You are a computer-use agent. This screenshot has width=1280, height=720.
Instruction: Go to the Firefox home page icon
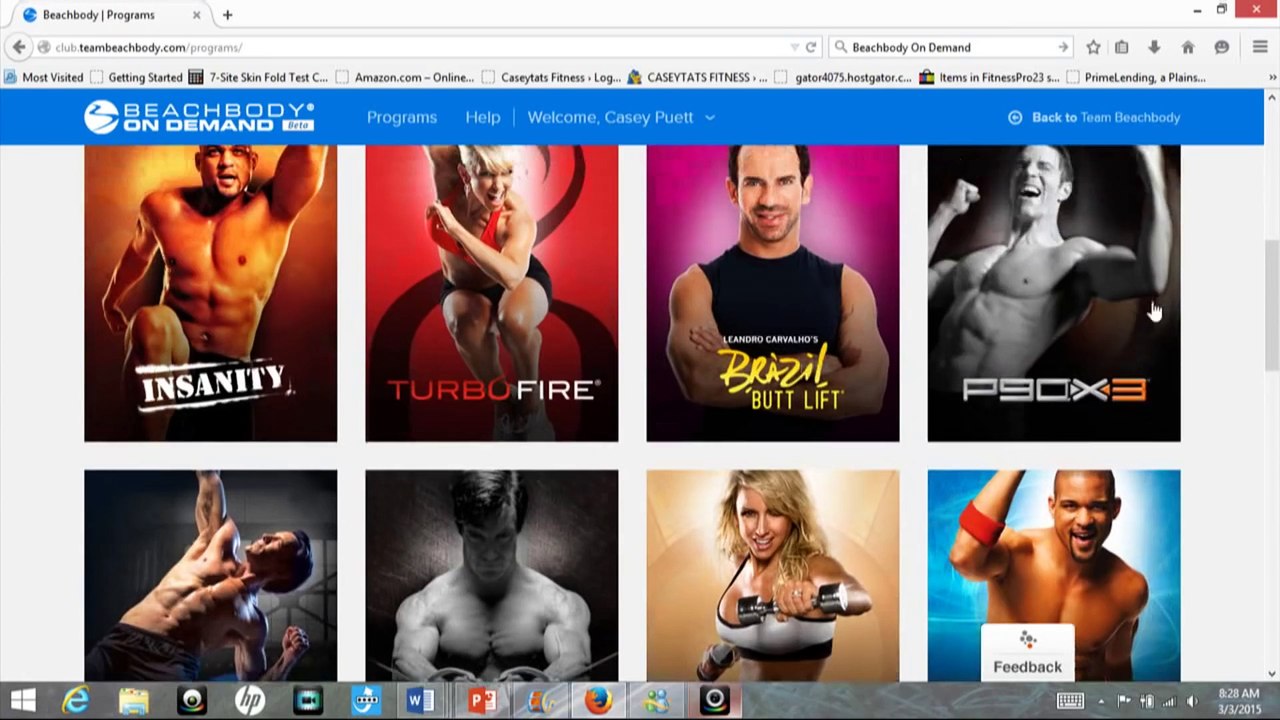click(1188, 47)
